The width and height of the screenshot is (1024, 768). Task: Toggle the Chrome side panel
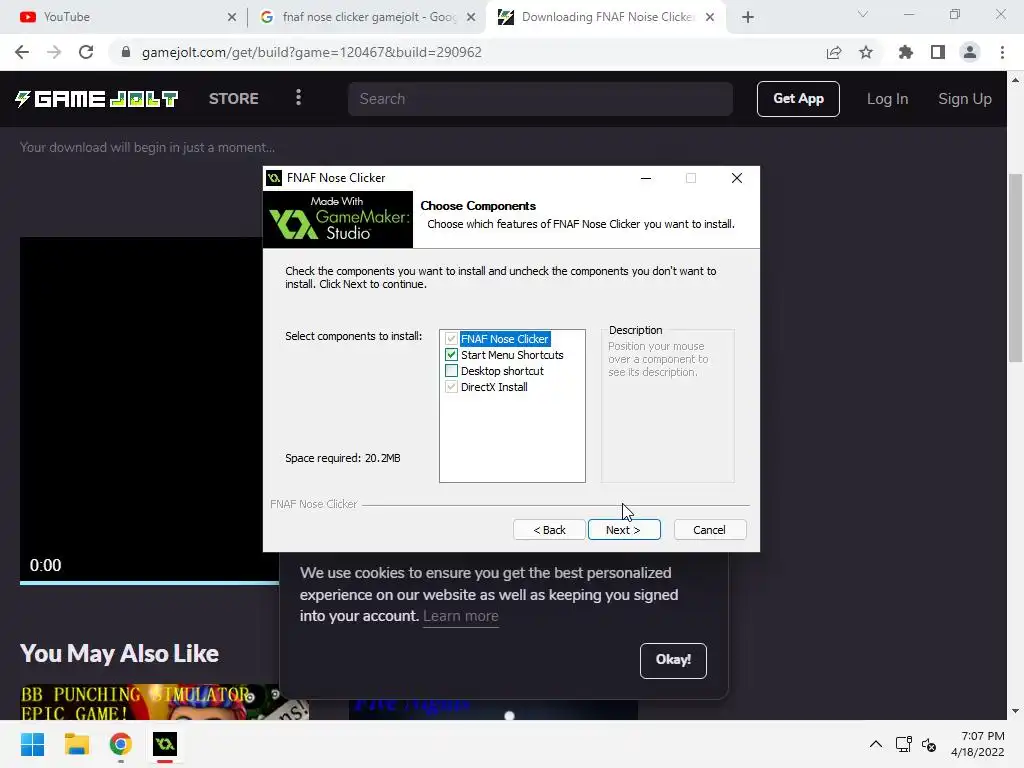click(938, 52)
